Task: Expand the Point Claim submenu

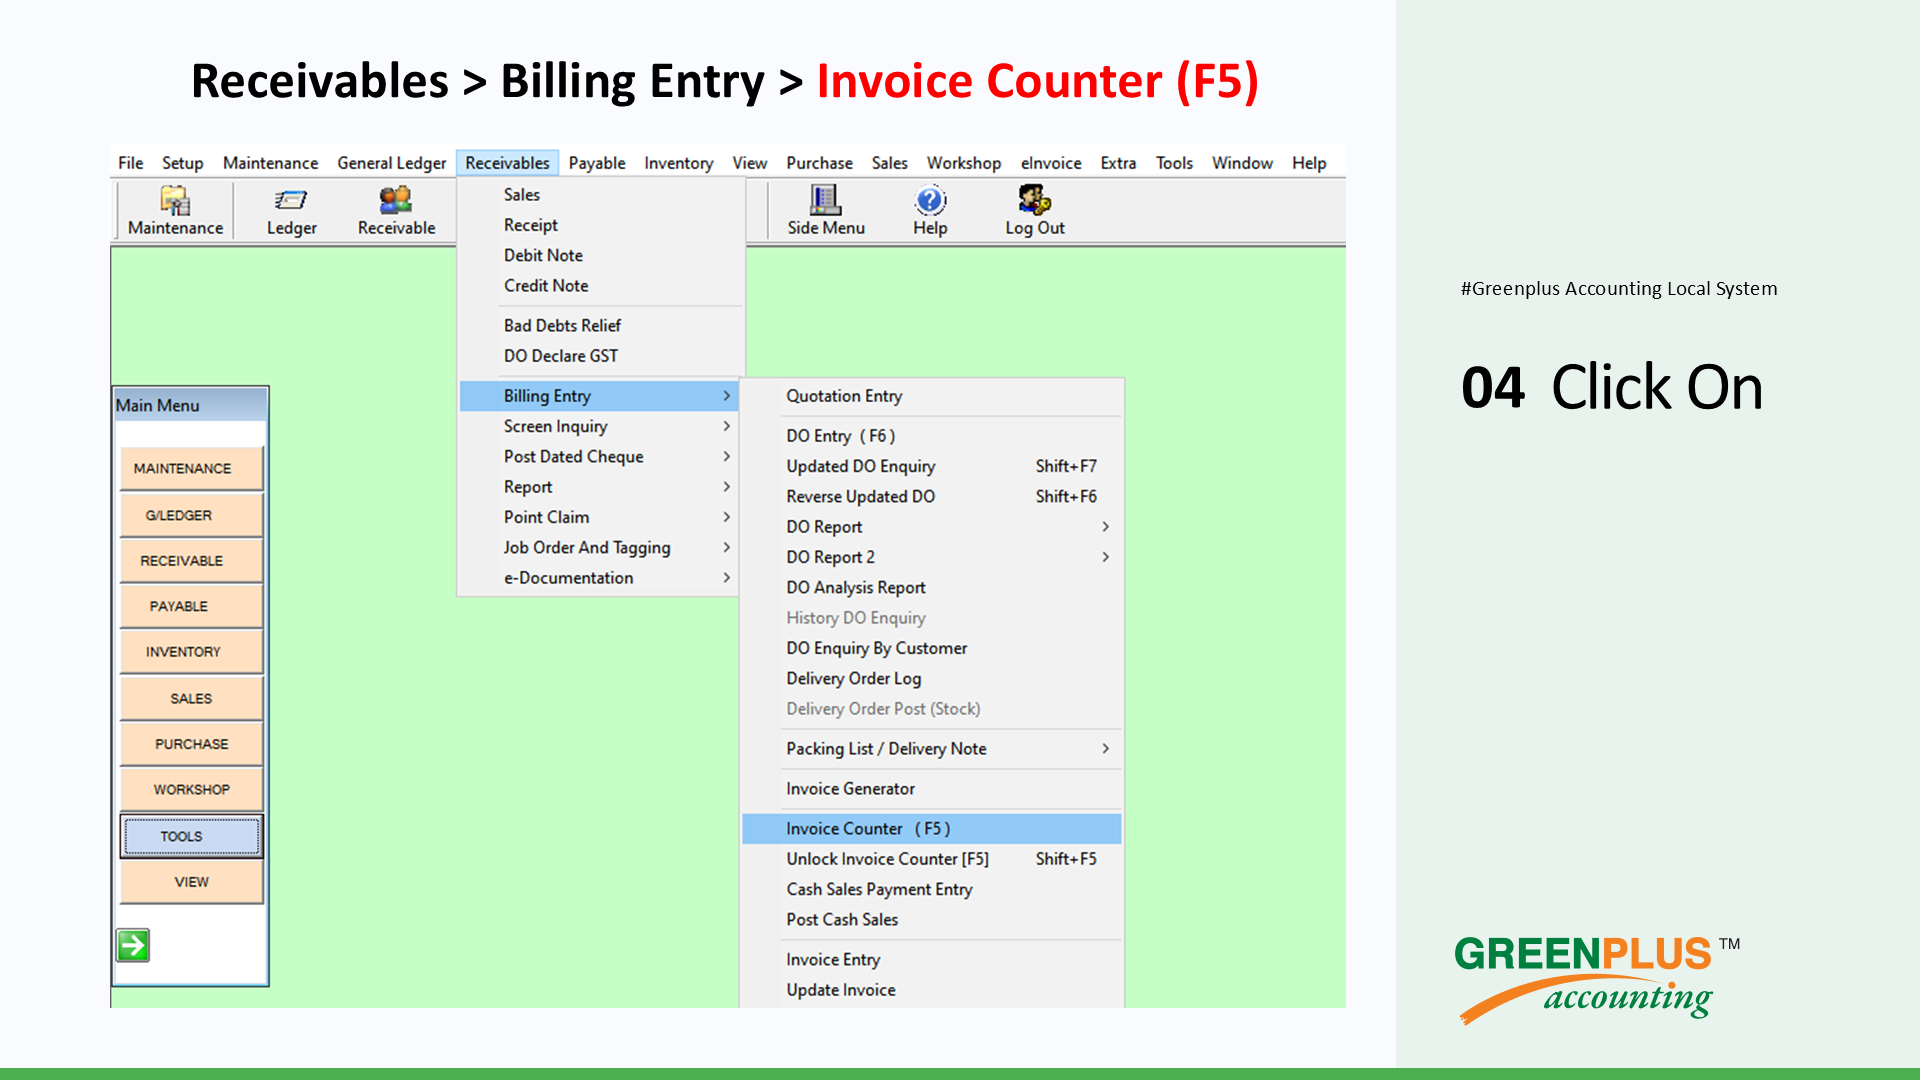Action: pos(599,517)
